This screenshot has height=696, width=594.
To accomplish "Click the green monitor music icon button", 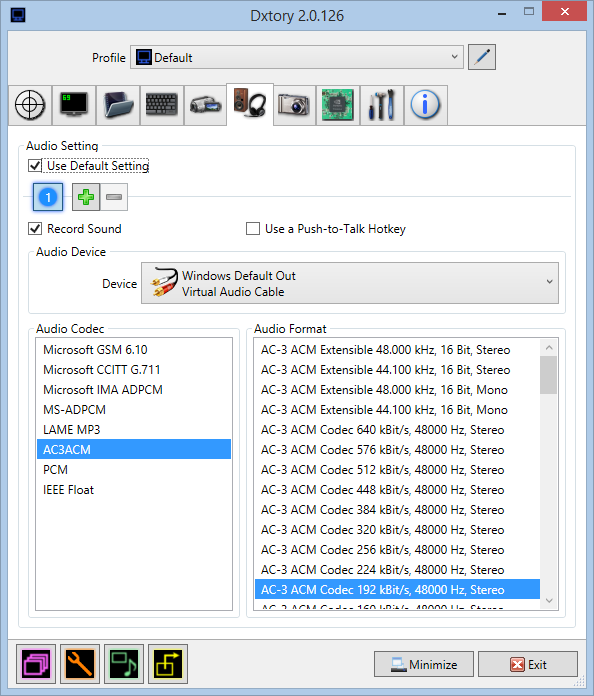I will 124,664.
